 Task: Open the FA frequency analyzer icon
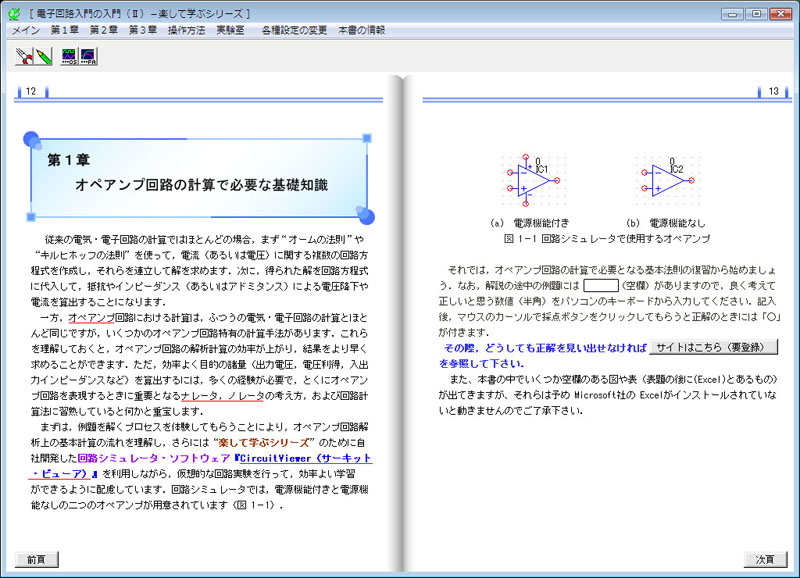[89, 56]
